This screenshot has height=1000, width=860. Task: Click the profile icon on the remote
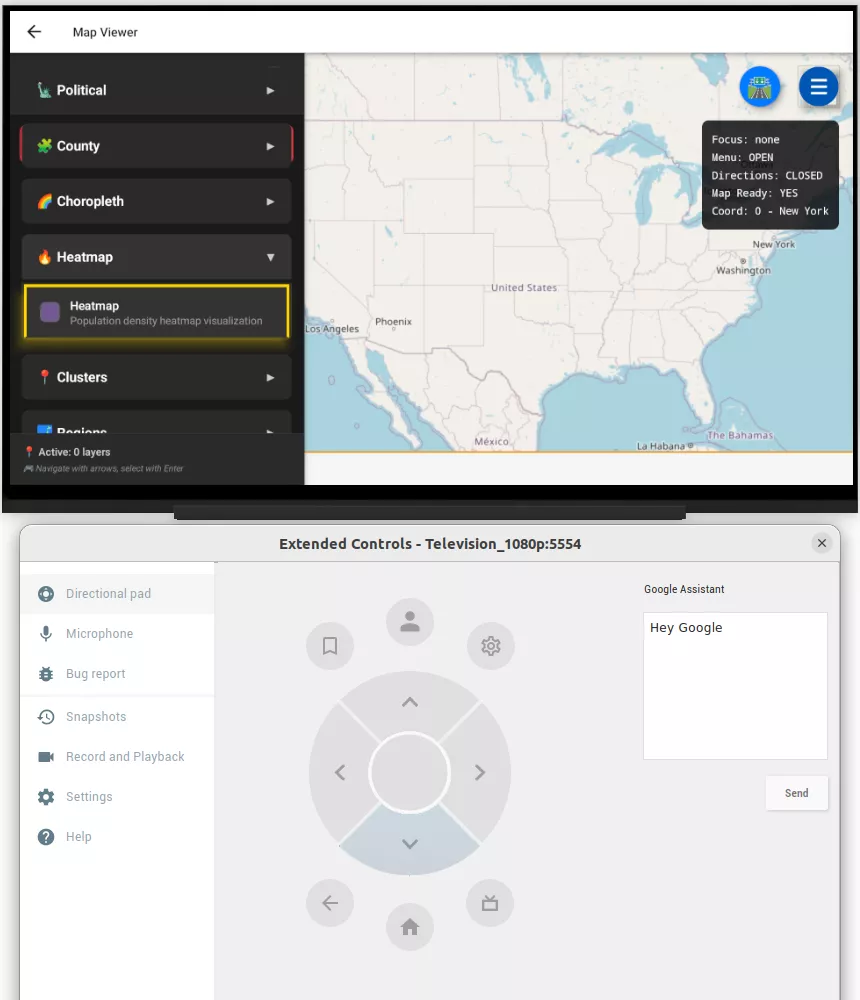coord(410,621)
